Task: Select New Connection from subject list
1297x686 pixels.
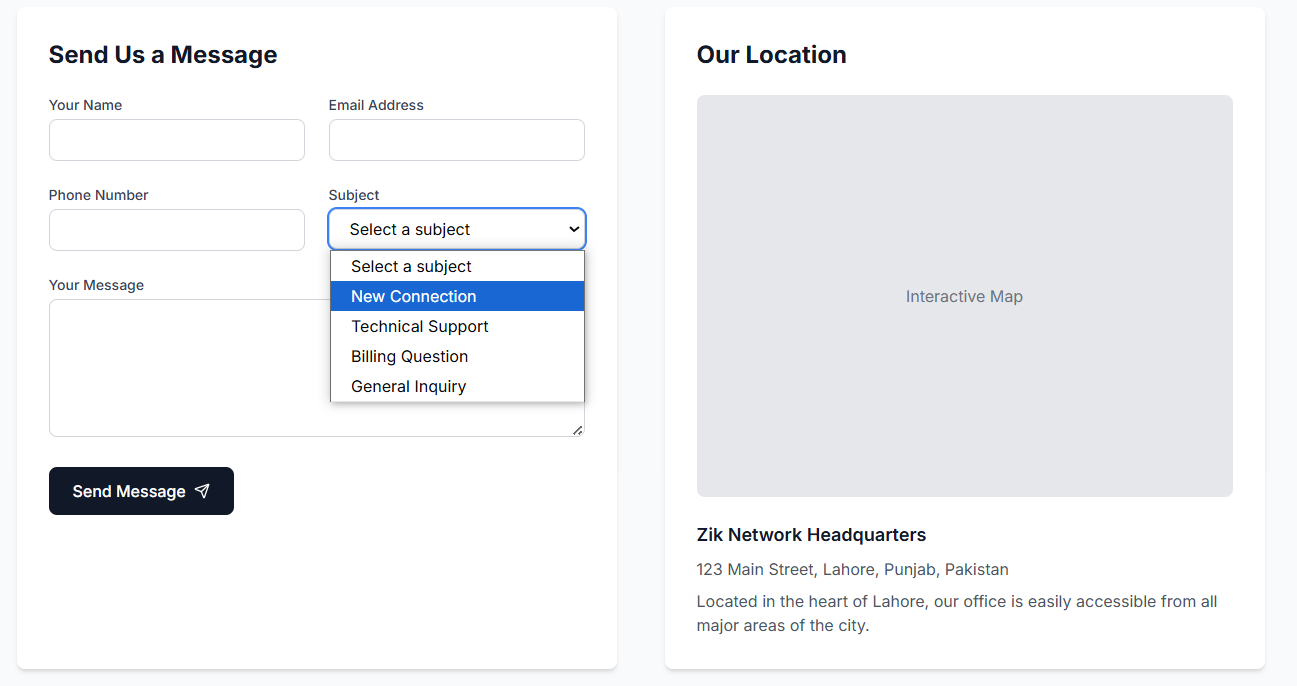Action: (x=413, y=296)
